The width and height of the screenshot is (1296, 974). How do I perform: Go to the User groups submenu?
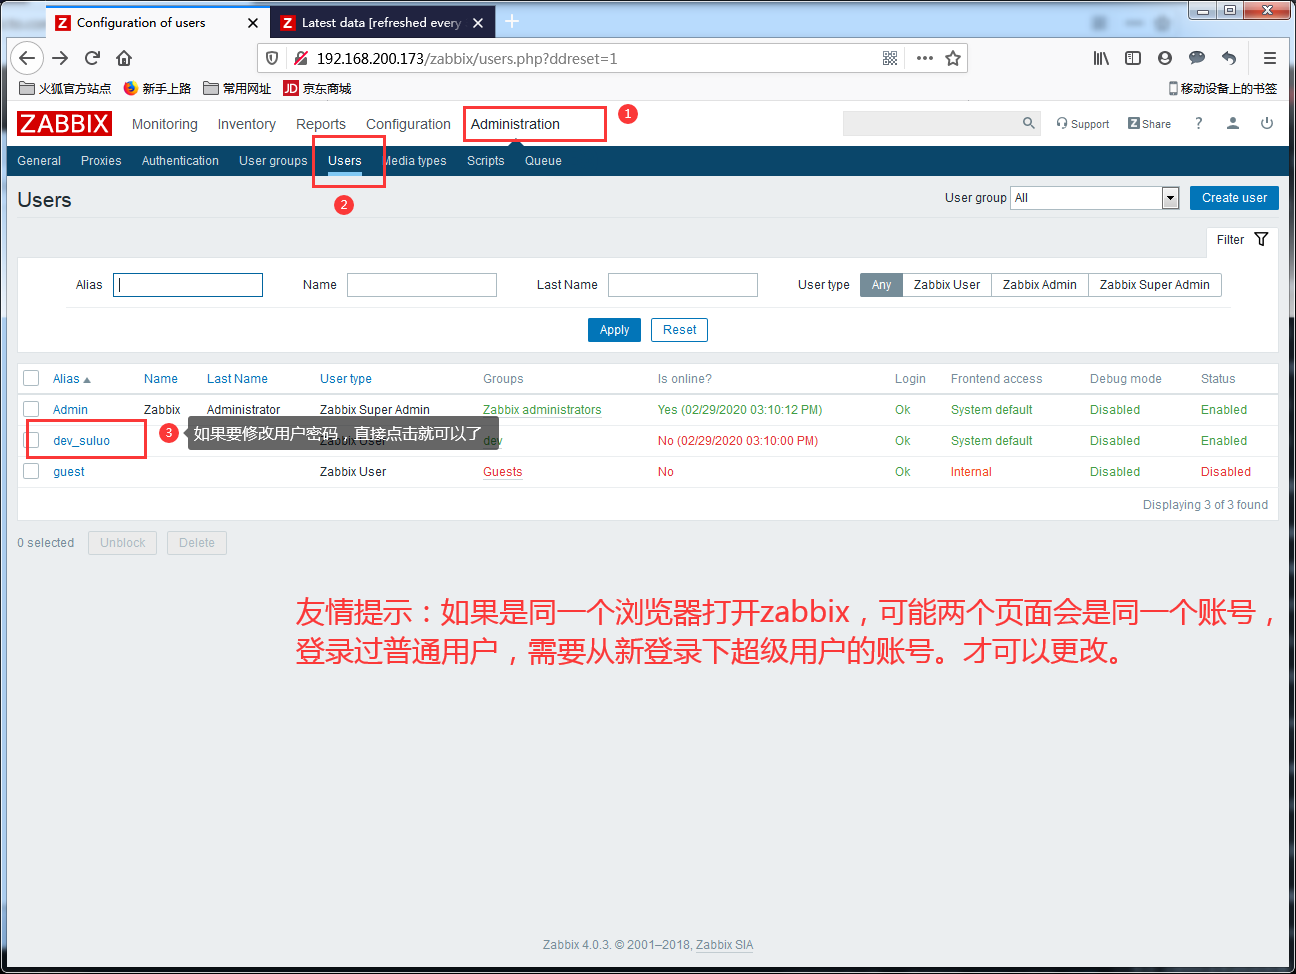tap(273, 161)
